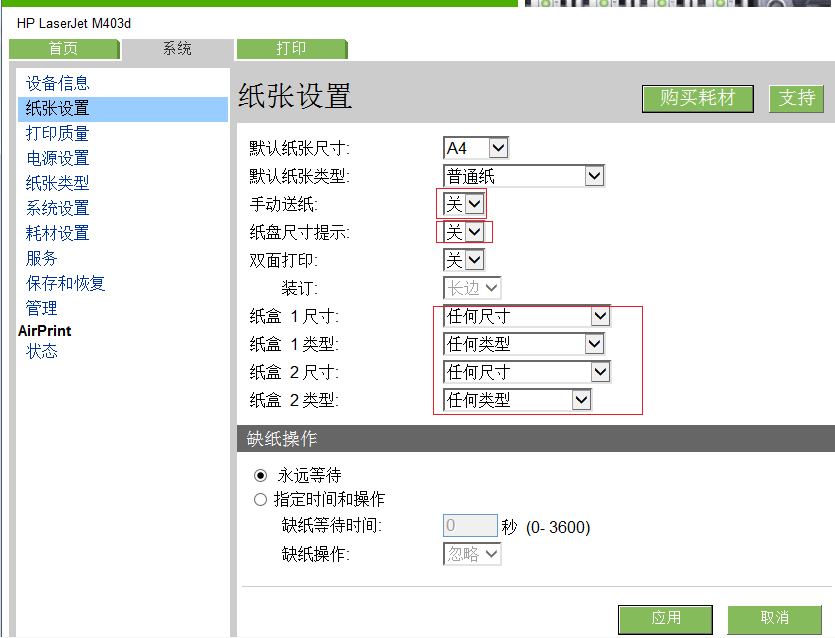
Task: Click the 应用 button
Action: pyautogui.click(x=665, y=618)
